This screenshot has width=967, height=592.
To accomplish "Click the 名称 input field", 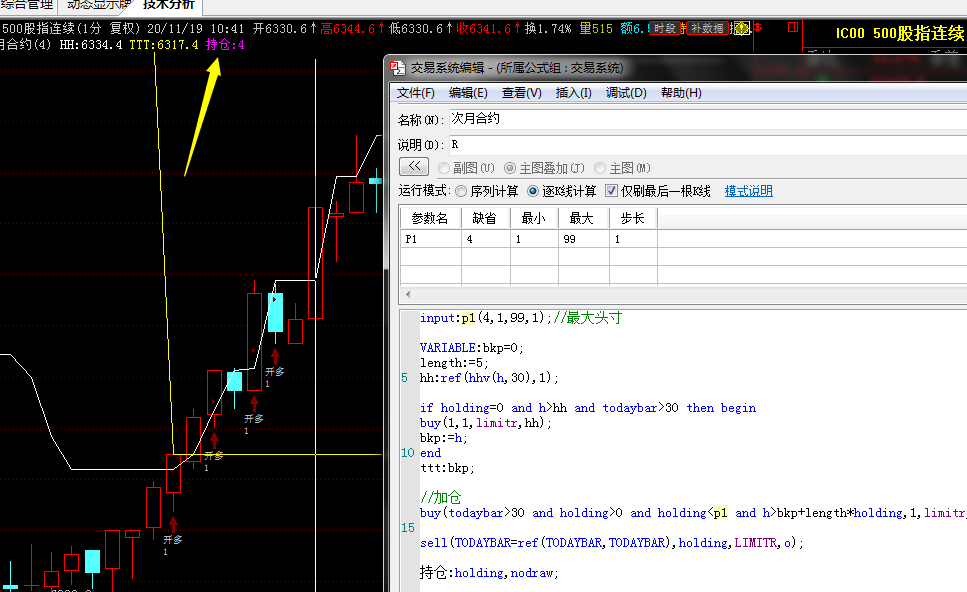I will point(708,119).
